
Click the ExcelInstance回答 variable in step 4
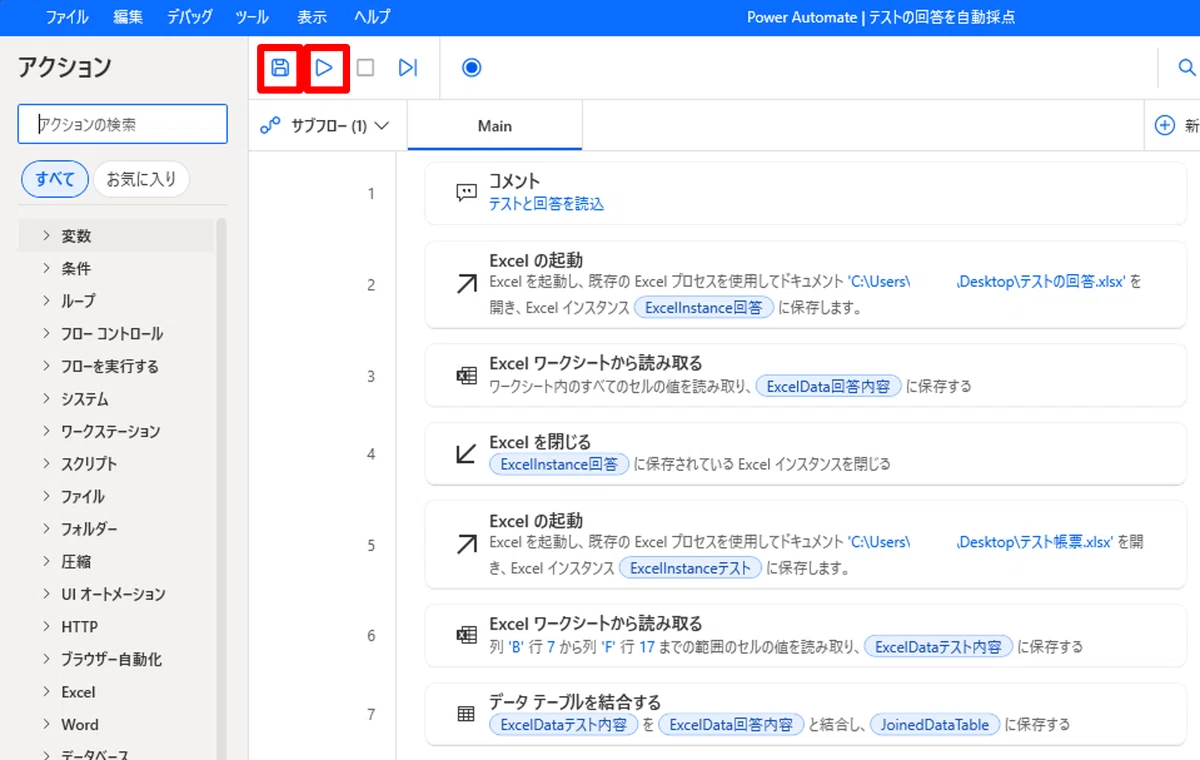[559, 464]
